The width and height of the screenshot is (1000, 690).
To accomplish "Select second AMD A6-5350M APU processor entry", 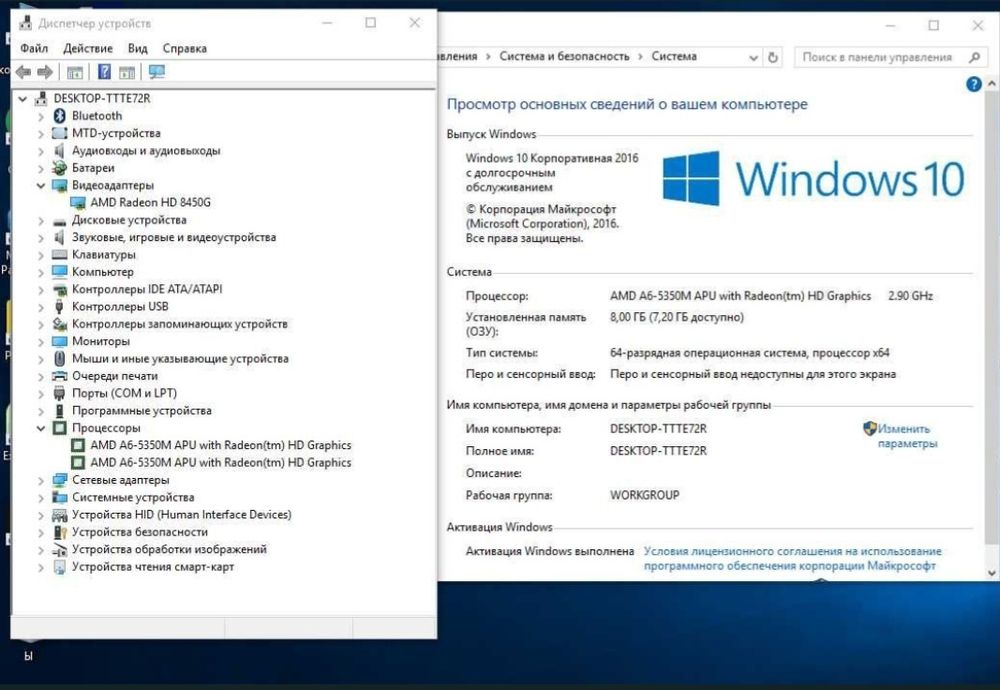I will tap(221, 462).
